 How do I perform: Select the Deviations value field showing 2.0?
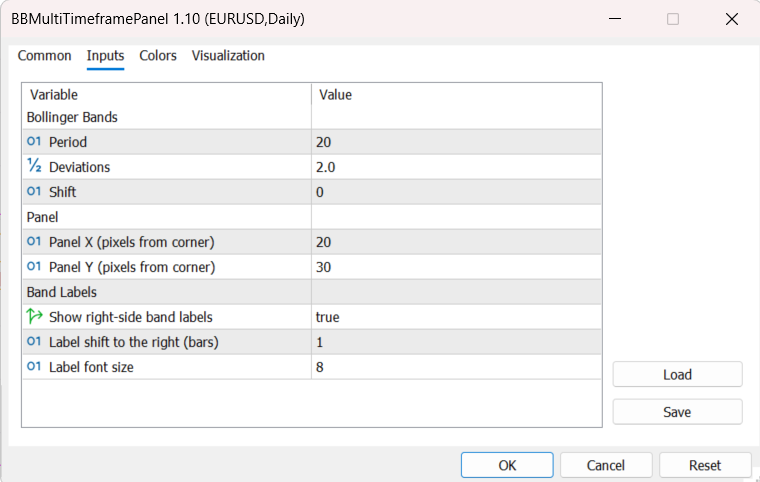point(455,167)
